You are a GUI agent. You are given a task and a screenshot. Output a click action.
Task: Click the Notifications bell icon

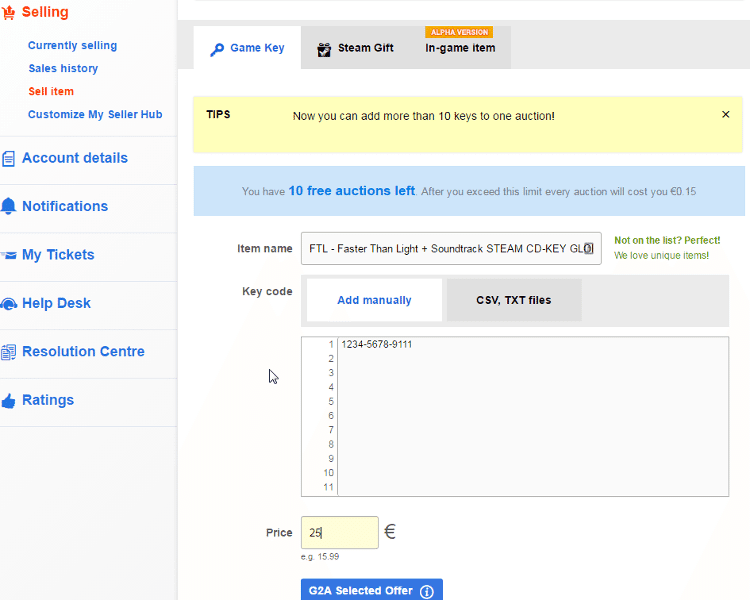pyautogui.click(x=8, y=206)
